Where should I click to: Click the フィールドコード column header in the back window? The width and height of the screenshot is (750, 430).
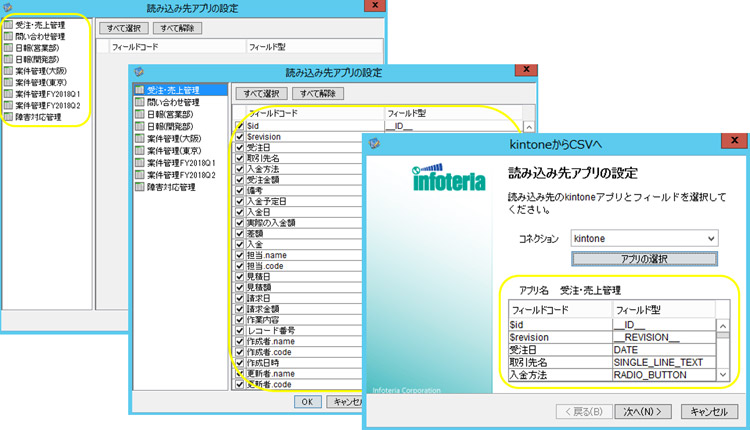tap(177, 47)
